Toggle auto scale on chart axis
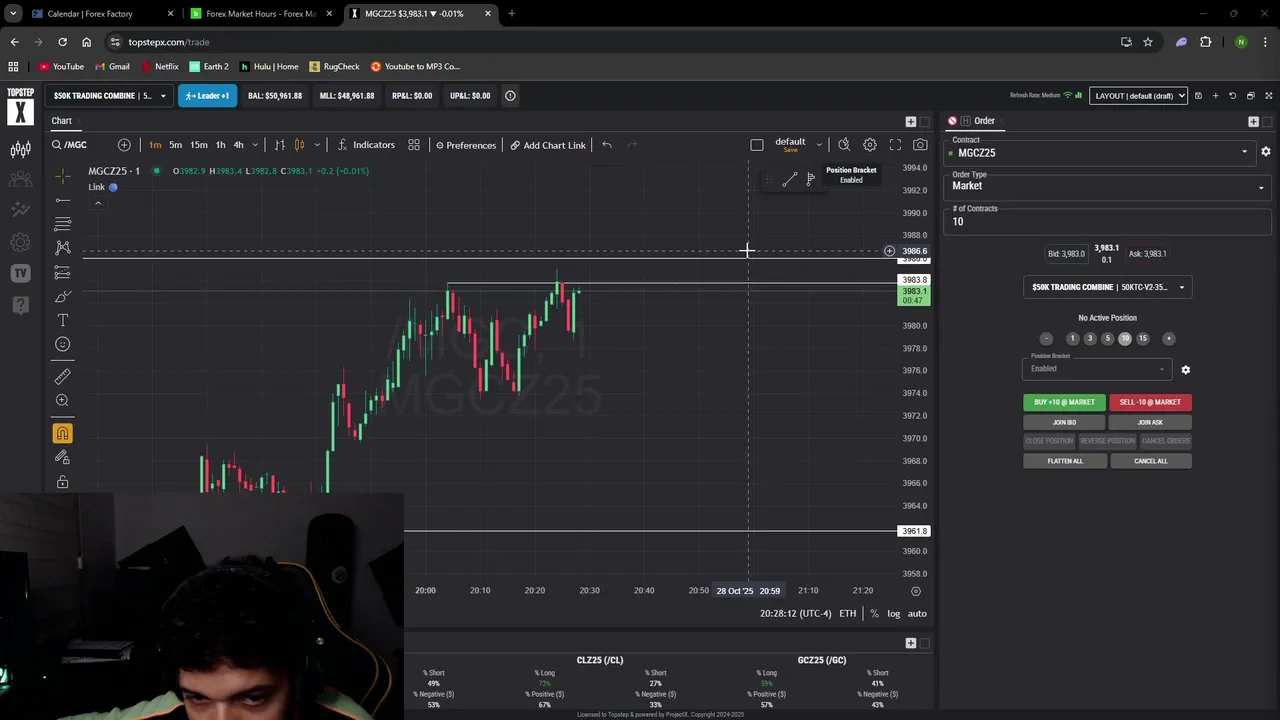This screenshot has width=1280, height=720. [917, 614]
